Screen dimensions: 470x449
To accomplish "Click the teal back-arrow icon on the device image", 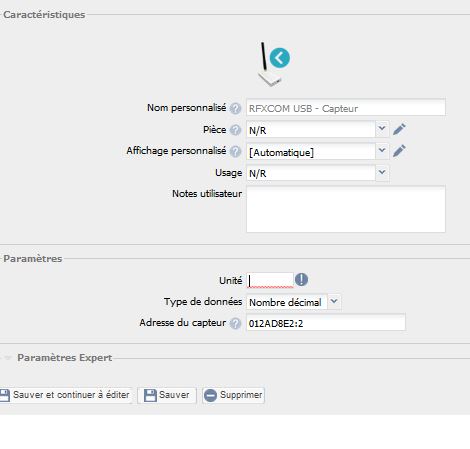I will click(280, 58).
